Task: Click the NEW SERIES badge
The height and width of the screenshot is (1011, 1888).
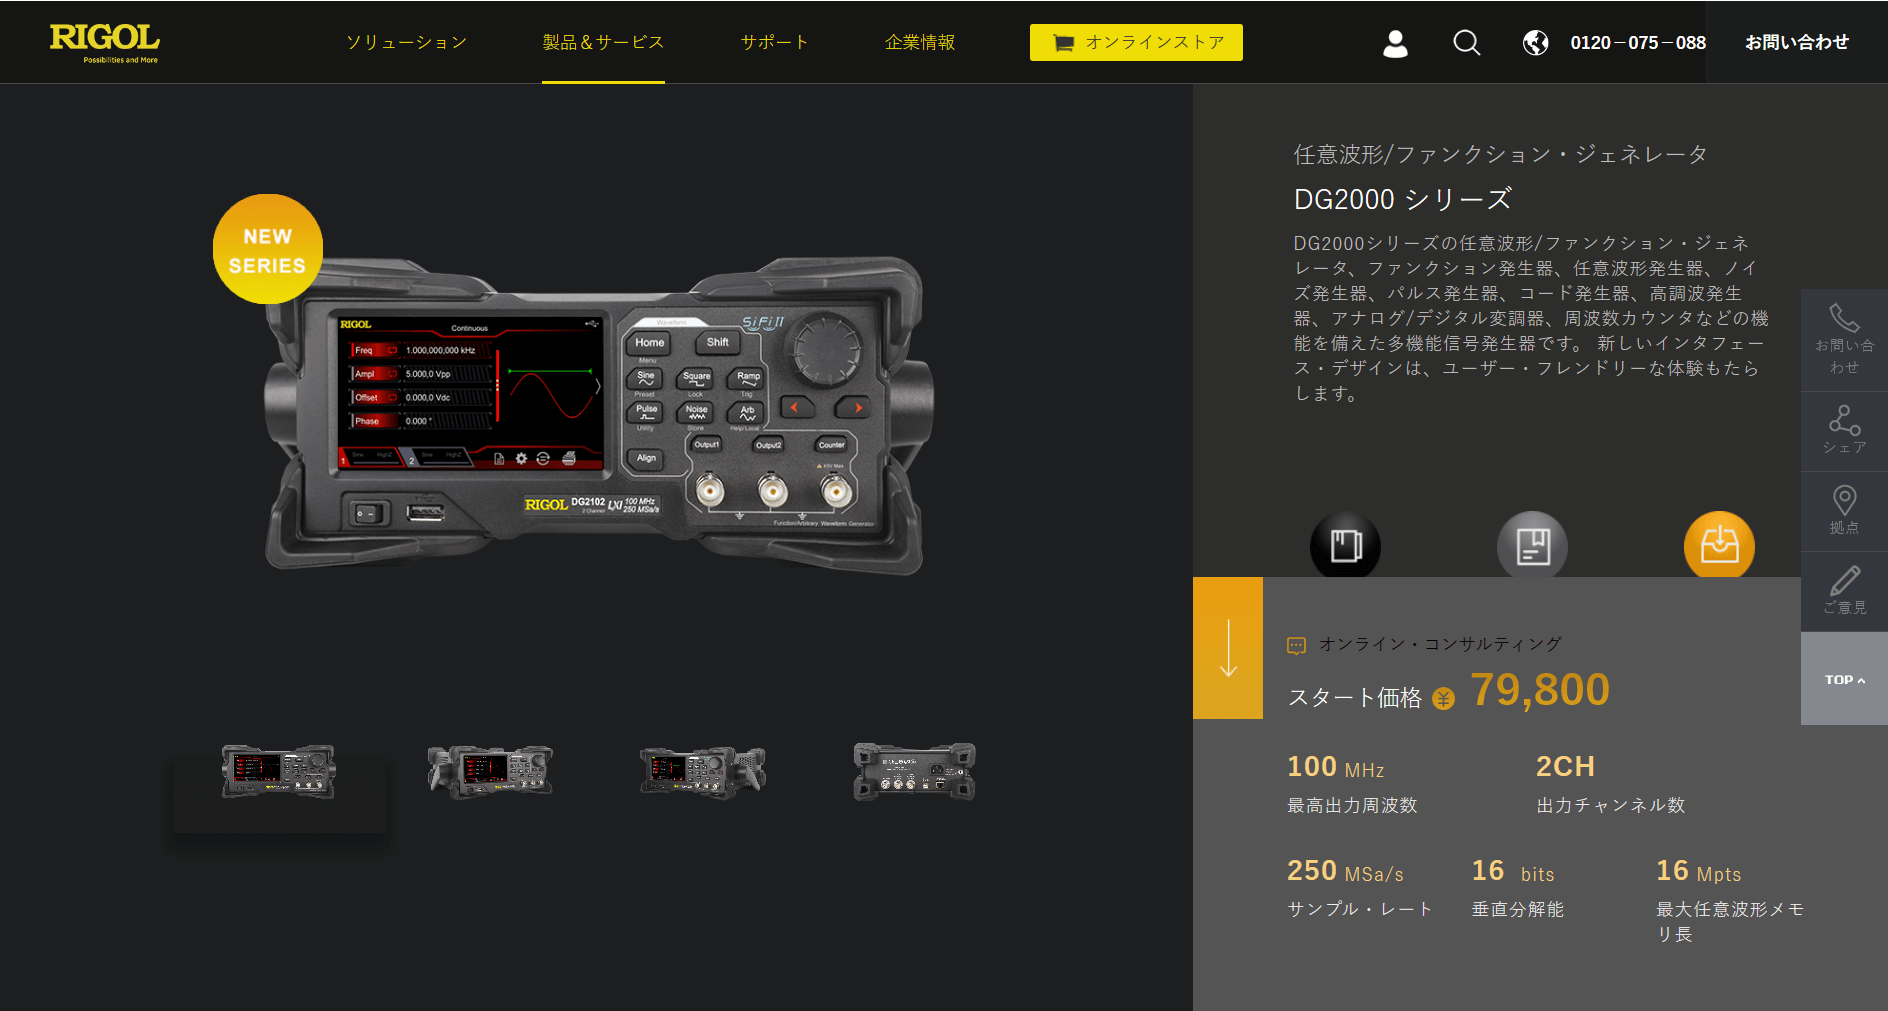Action: coord(268,249)
